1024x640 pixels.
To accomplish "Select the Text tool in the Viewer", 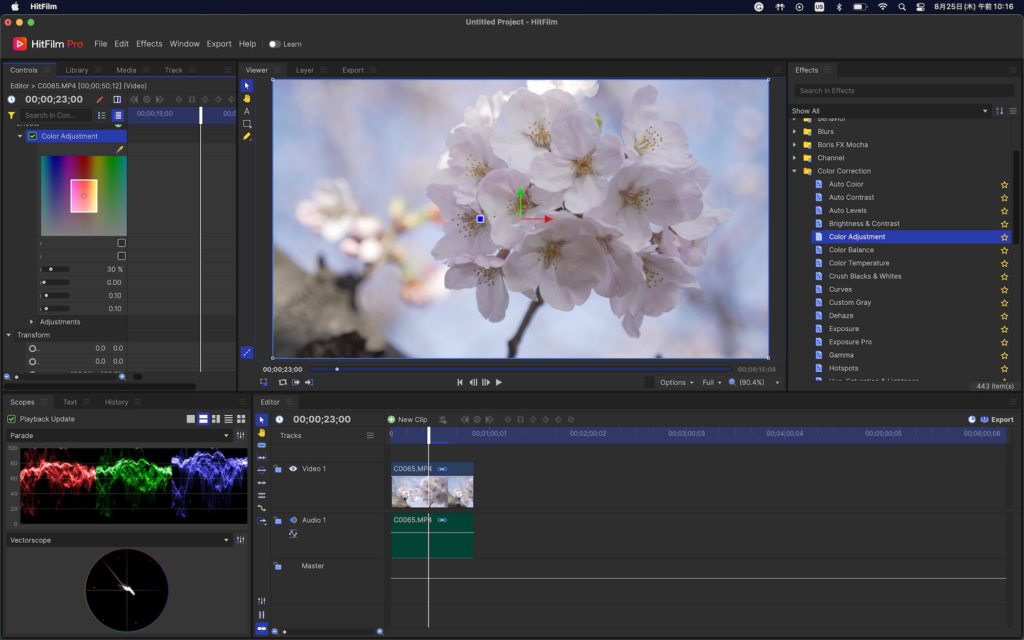I will pyautogui.click(x=247, y=111).
